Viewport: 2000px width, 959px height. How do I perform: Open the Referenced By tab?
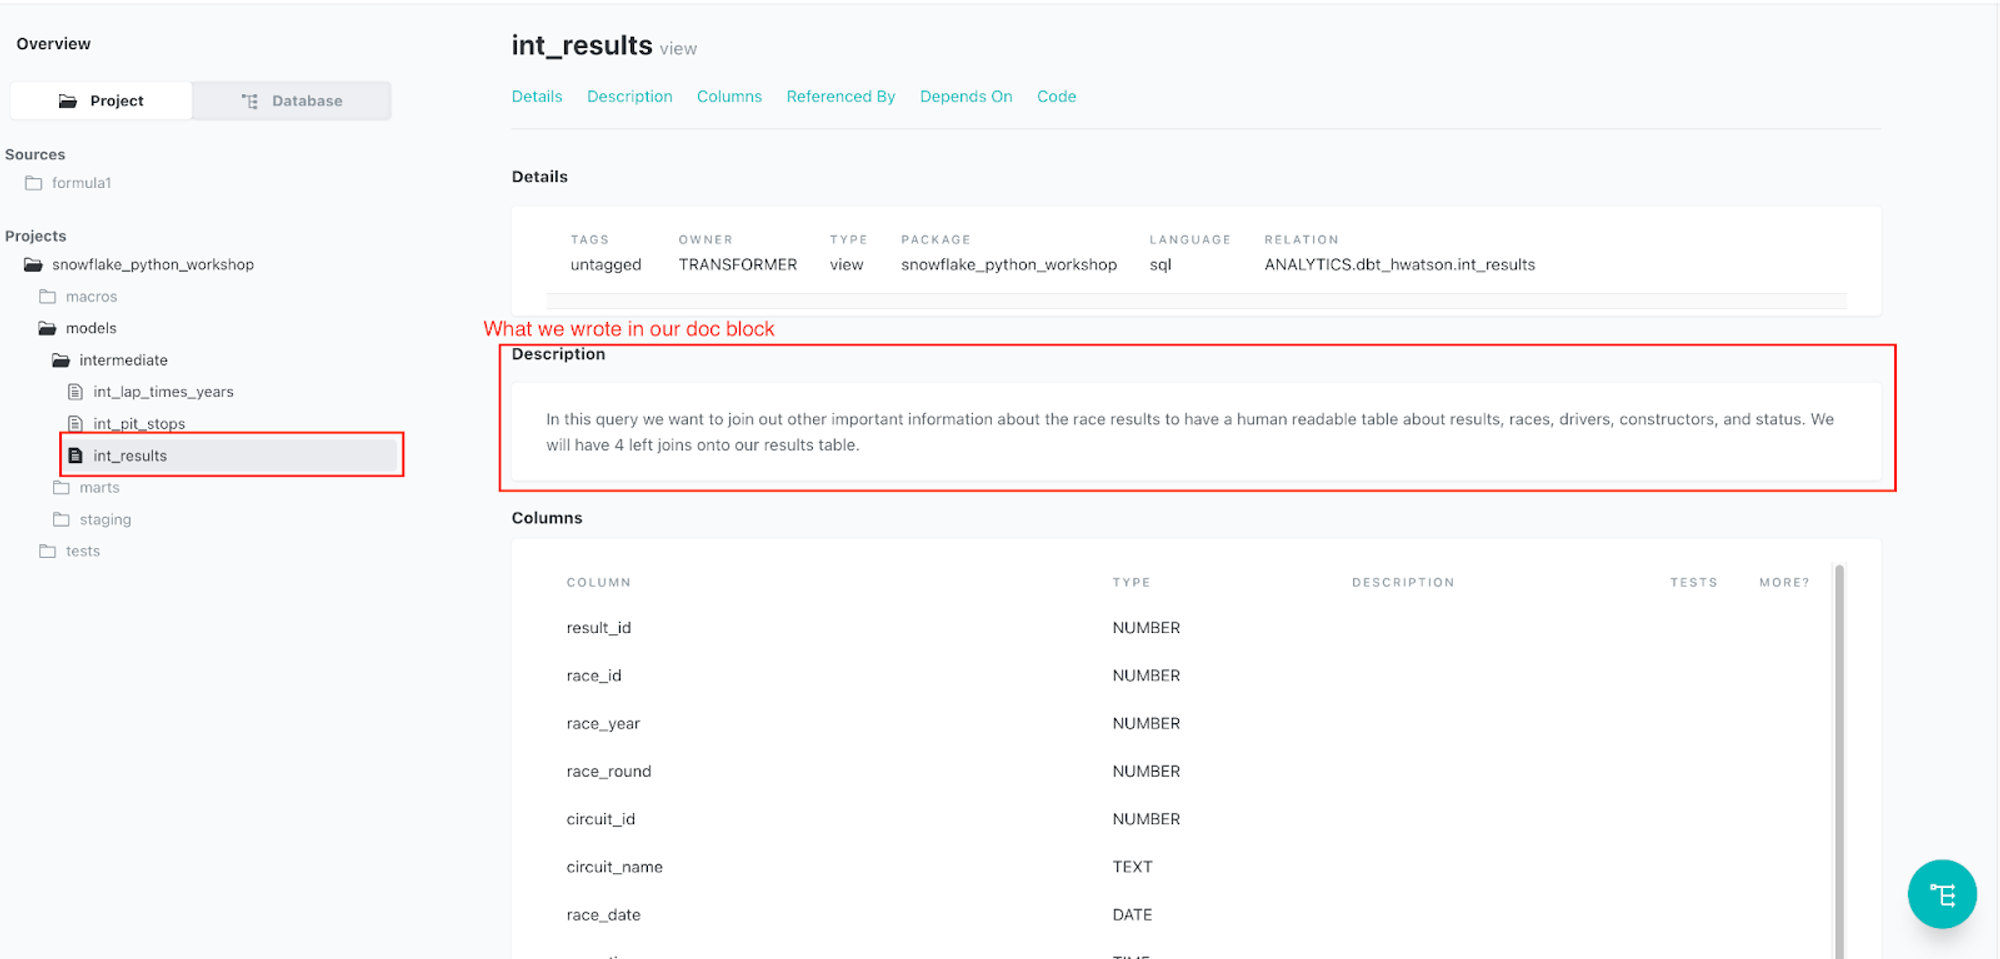840,96
